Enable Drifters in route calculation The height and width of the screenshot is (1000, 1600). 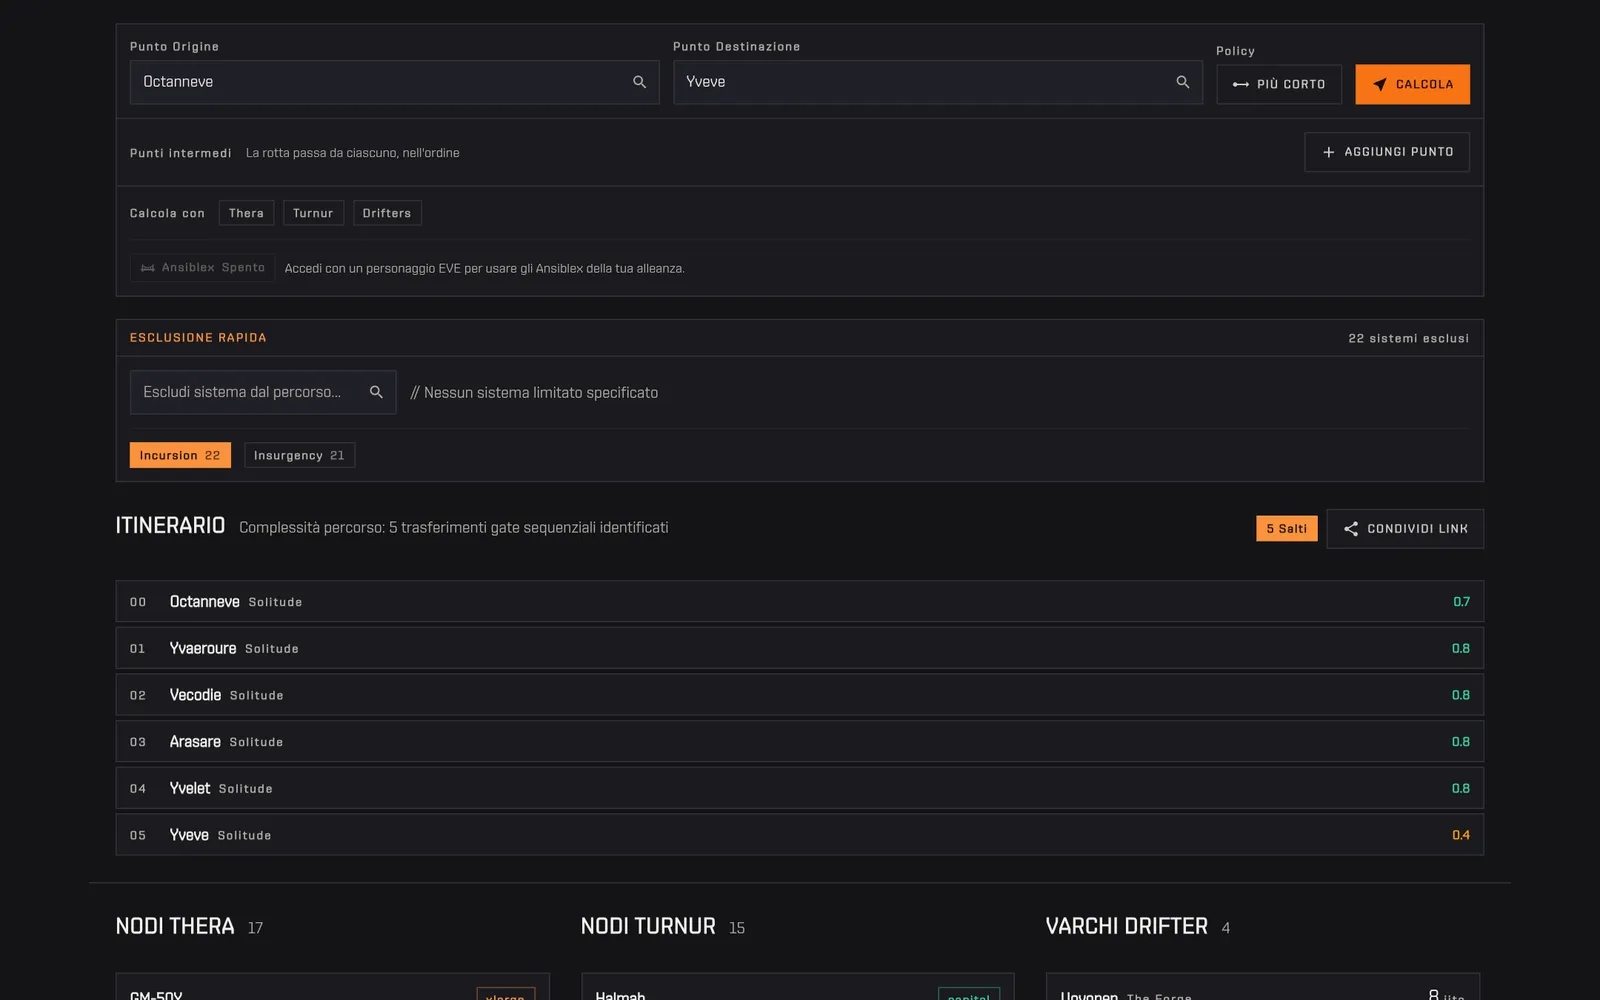pyautogui.click(x=387, y=213)
